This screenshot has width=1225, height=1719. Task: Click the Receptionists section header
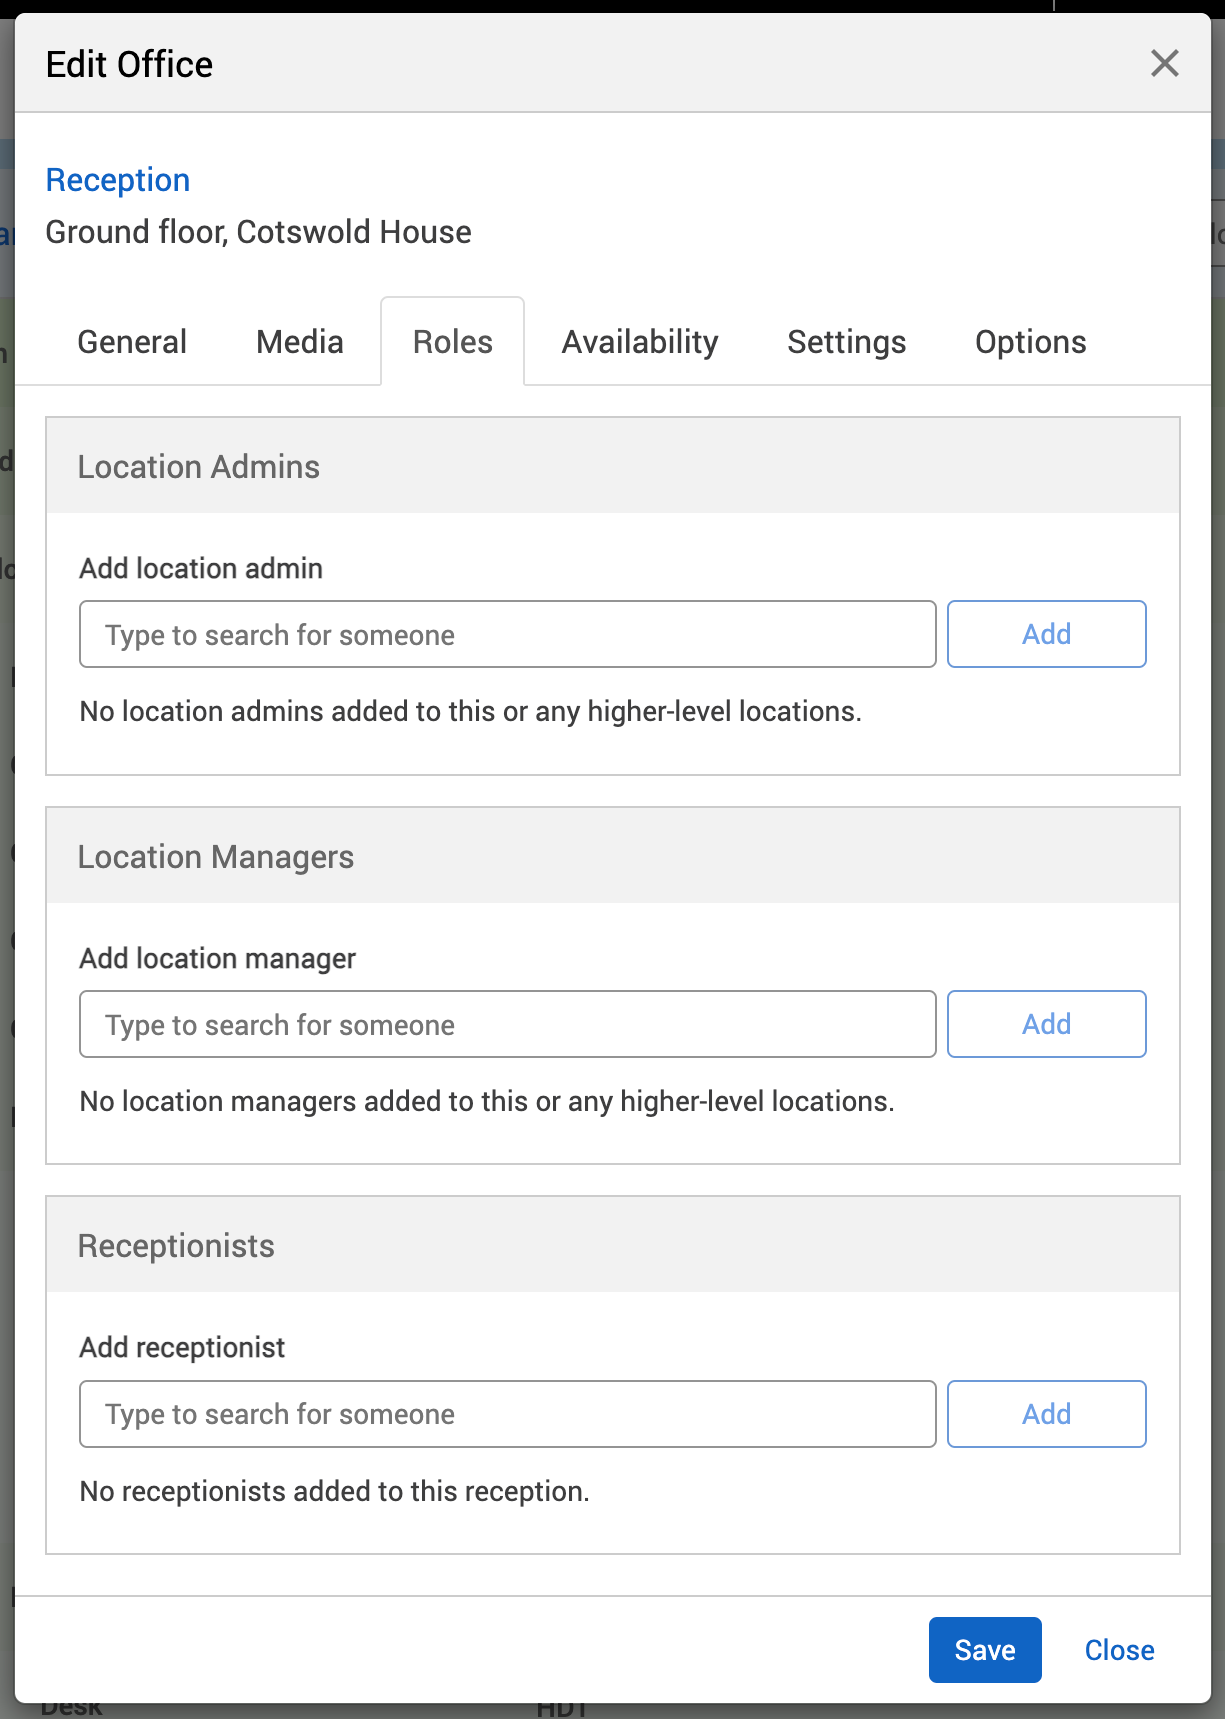(x=176, y=1246)
